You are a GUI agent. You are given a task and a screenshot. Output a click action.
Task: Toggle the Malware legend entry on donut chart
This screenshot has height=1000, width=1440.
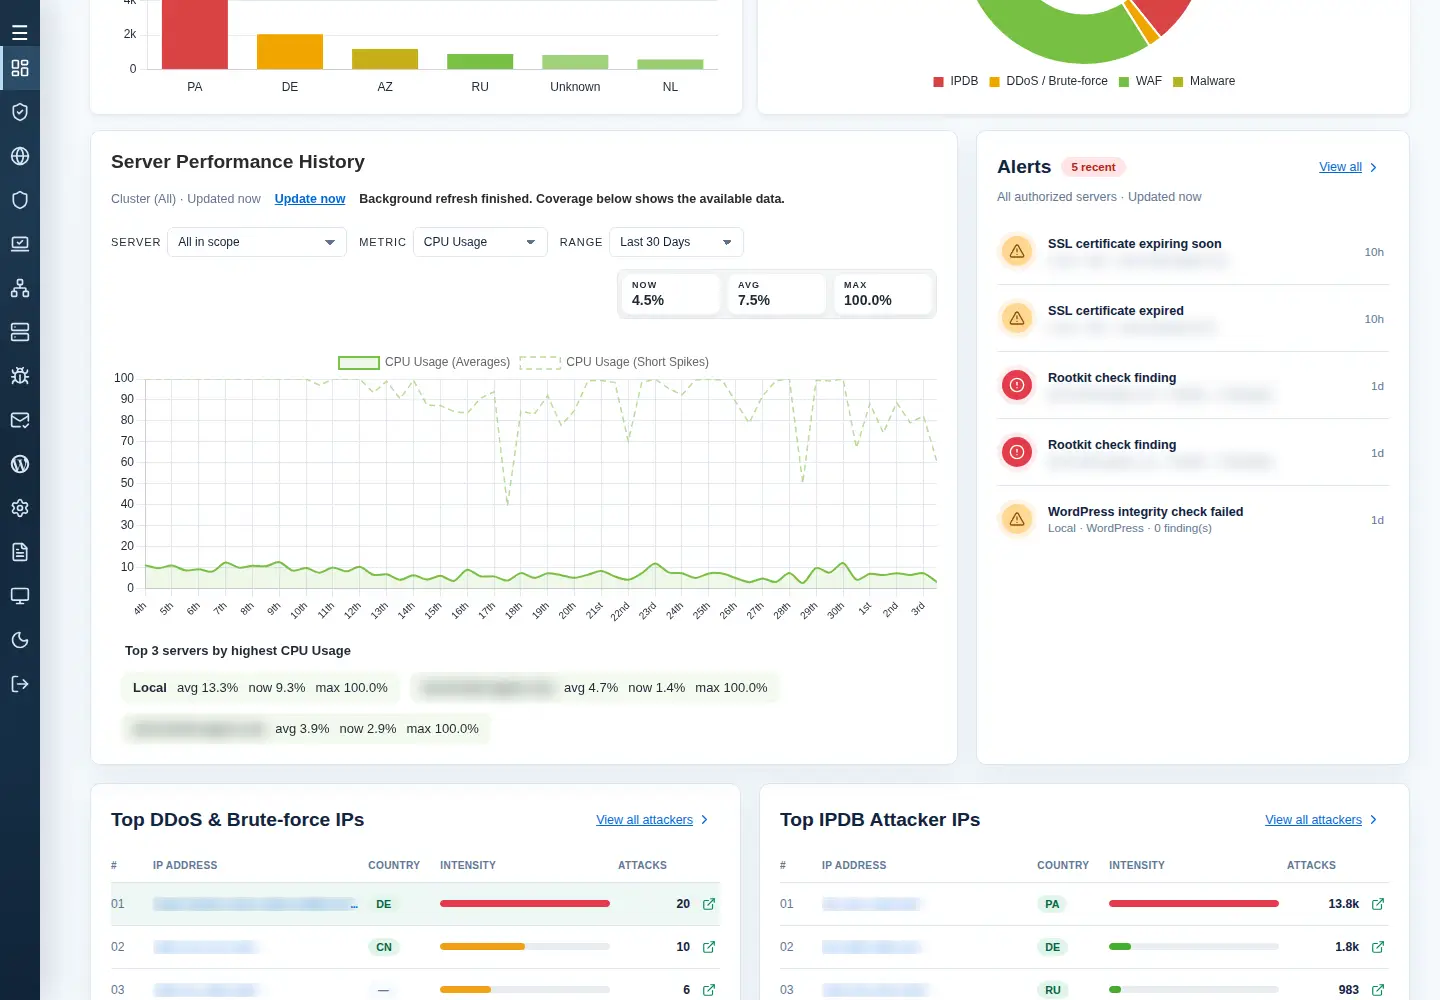[x=1204, y=81]
